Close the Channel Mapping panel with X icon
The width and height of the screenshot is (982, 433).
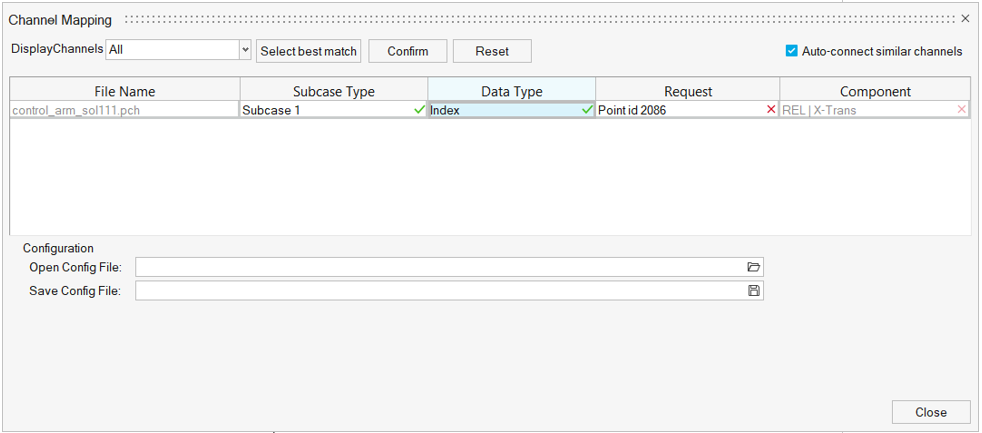coord(965,19)
